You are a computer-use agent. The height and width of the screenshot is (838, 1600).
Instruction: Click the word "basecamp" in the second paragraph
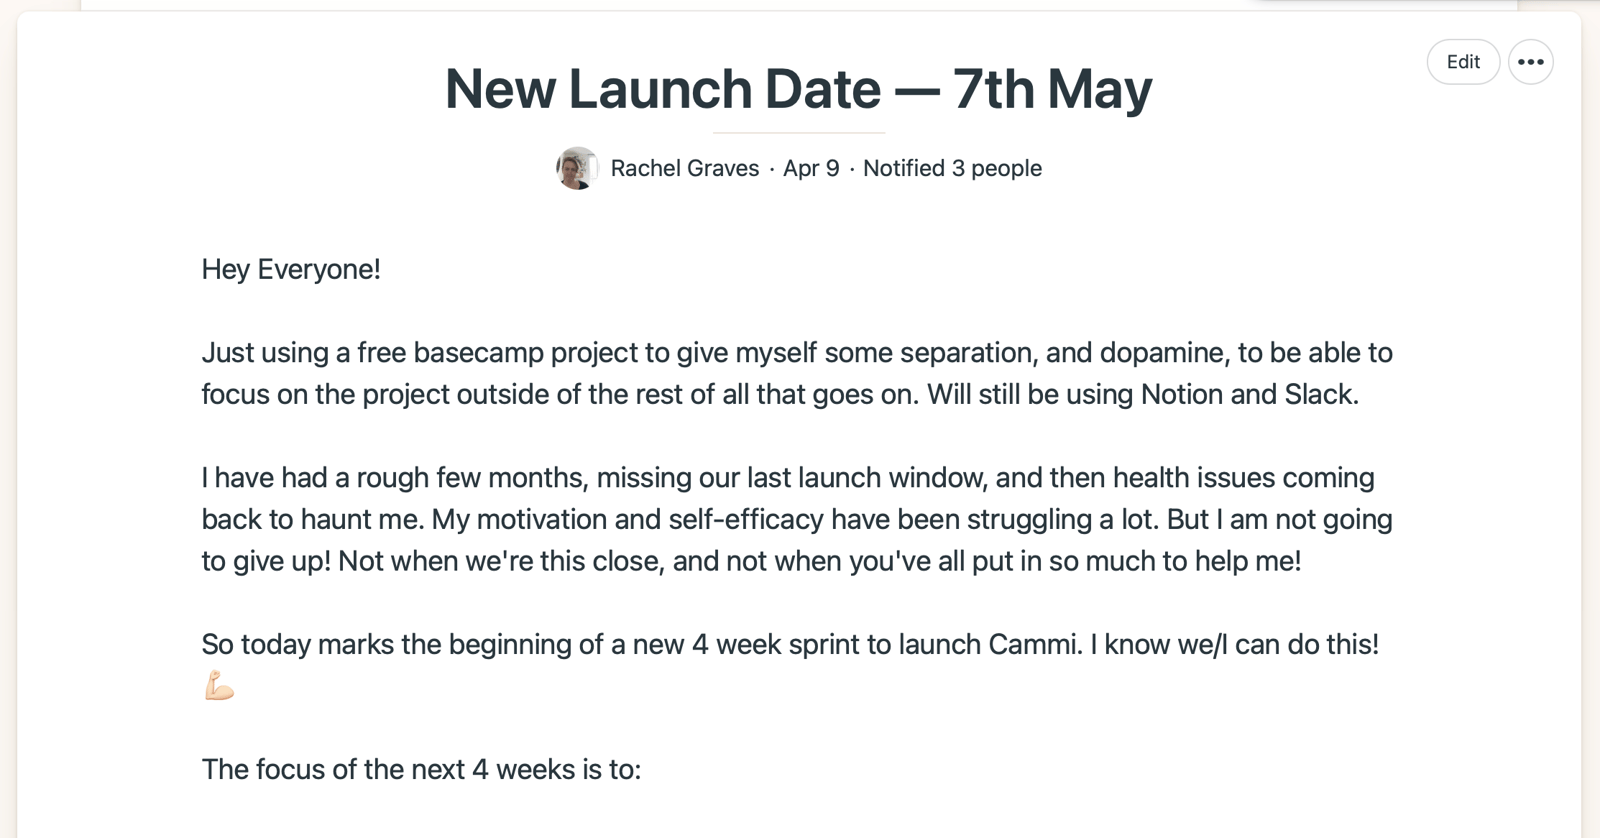point(478,352)
